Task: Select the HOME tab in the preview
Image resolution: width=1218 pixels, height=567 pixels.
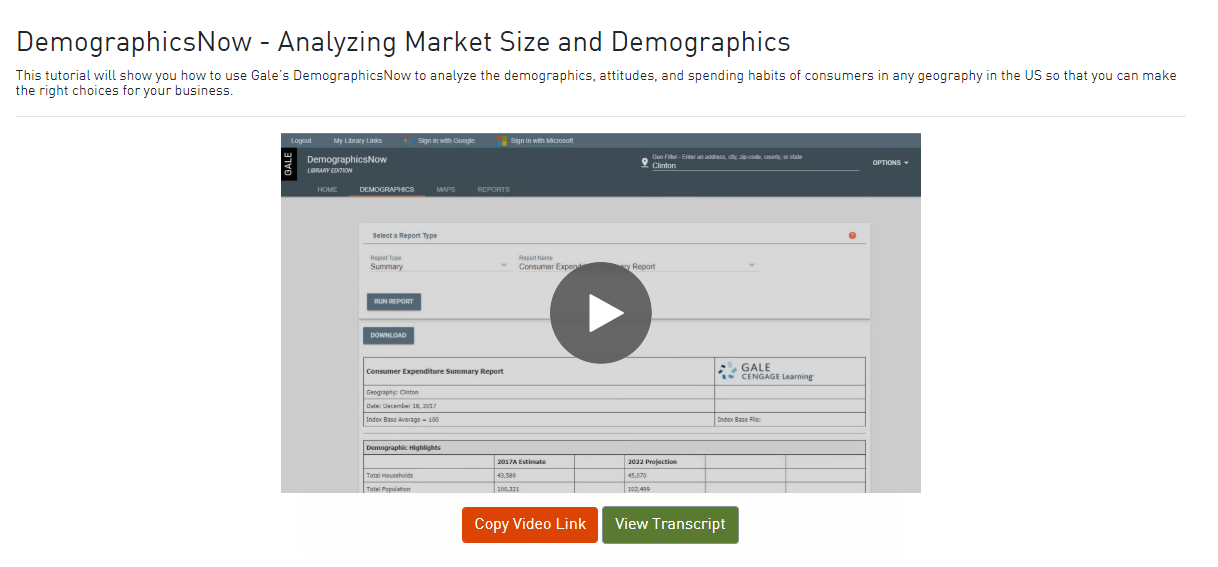Action: [327, 189]
